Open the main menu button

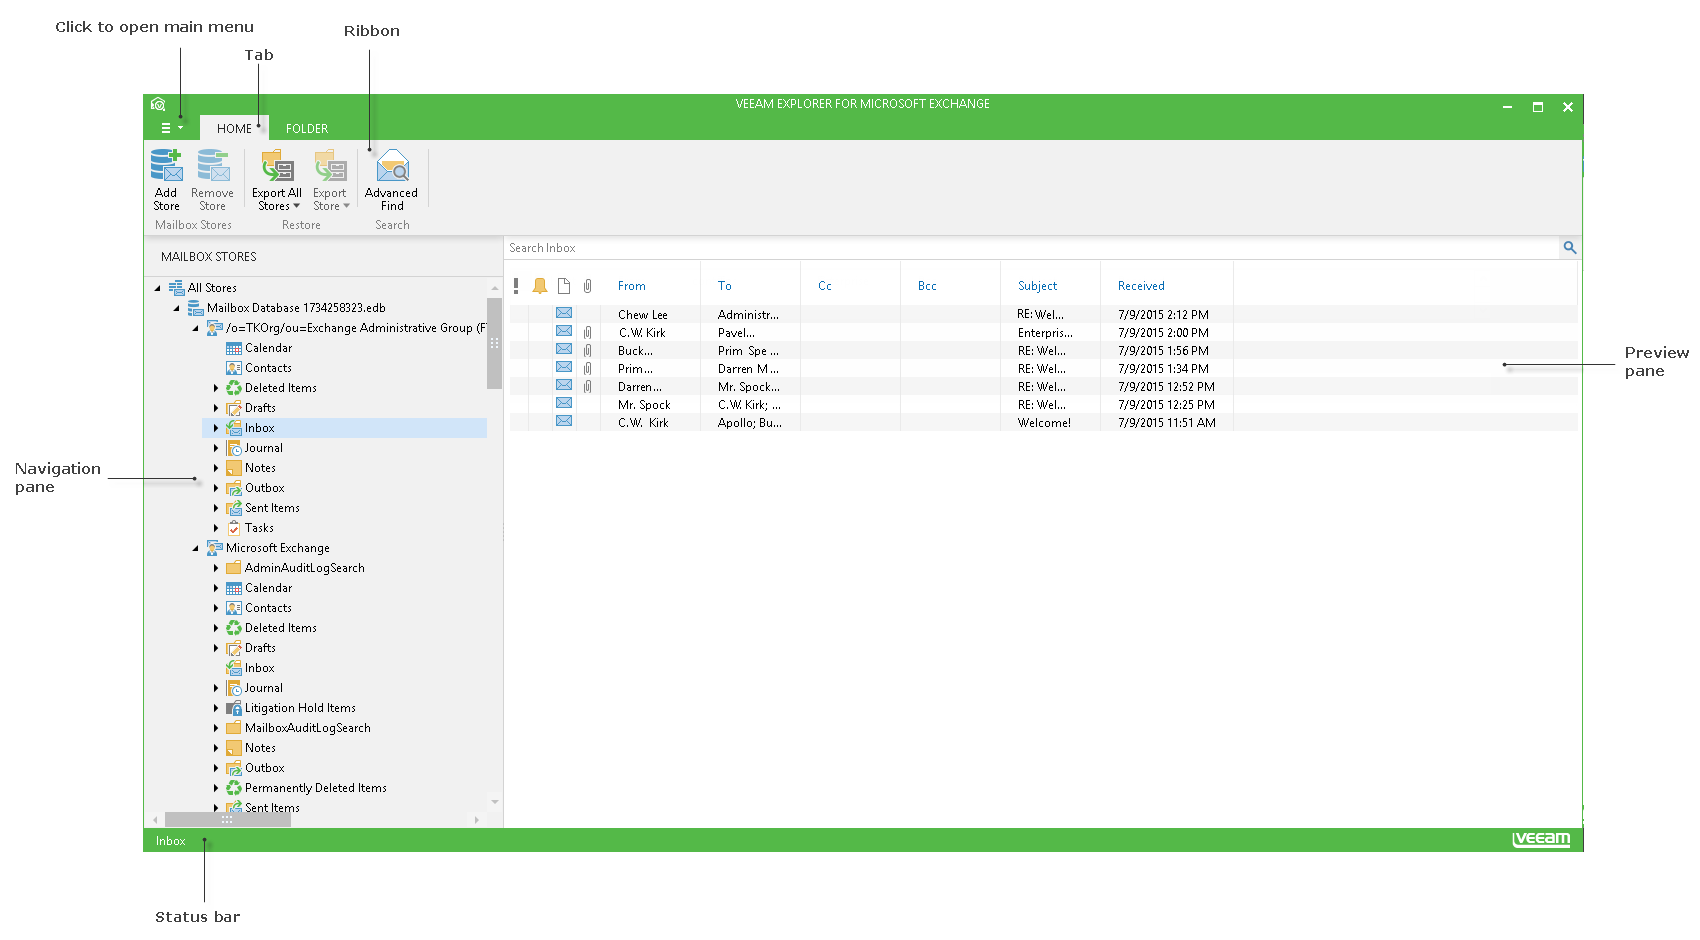[172, 128]
